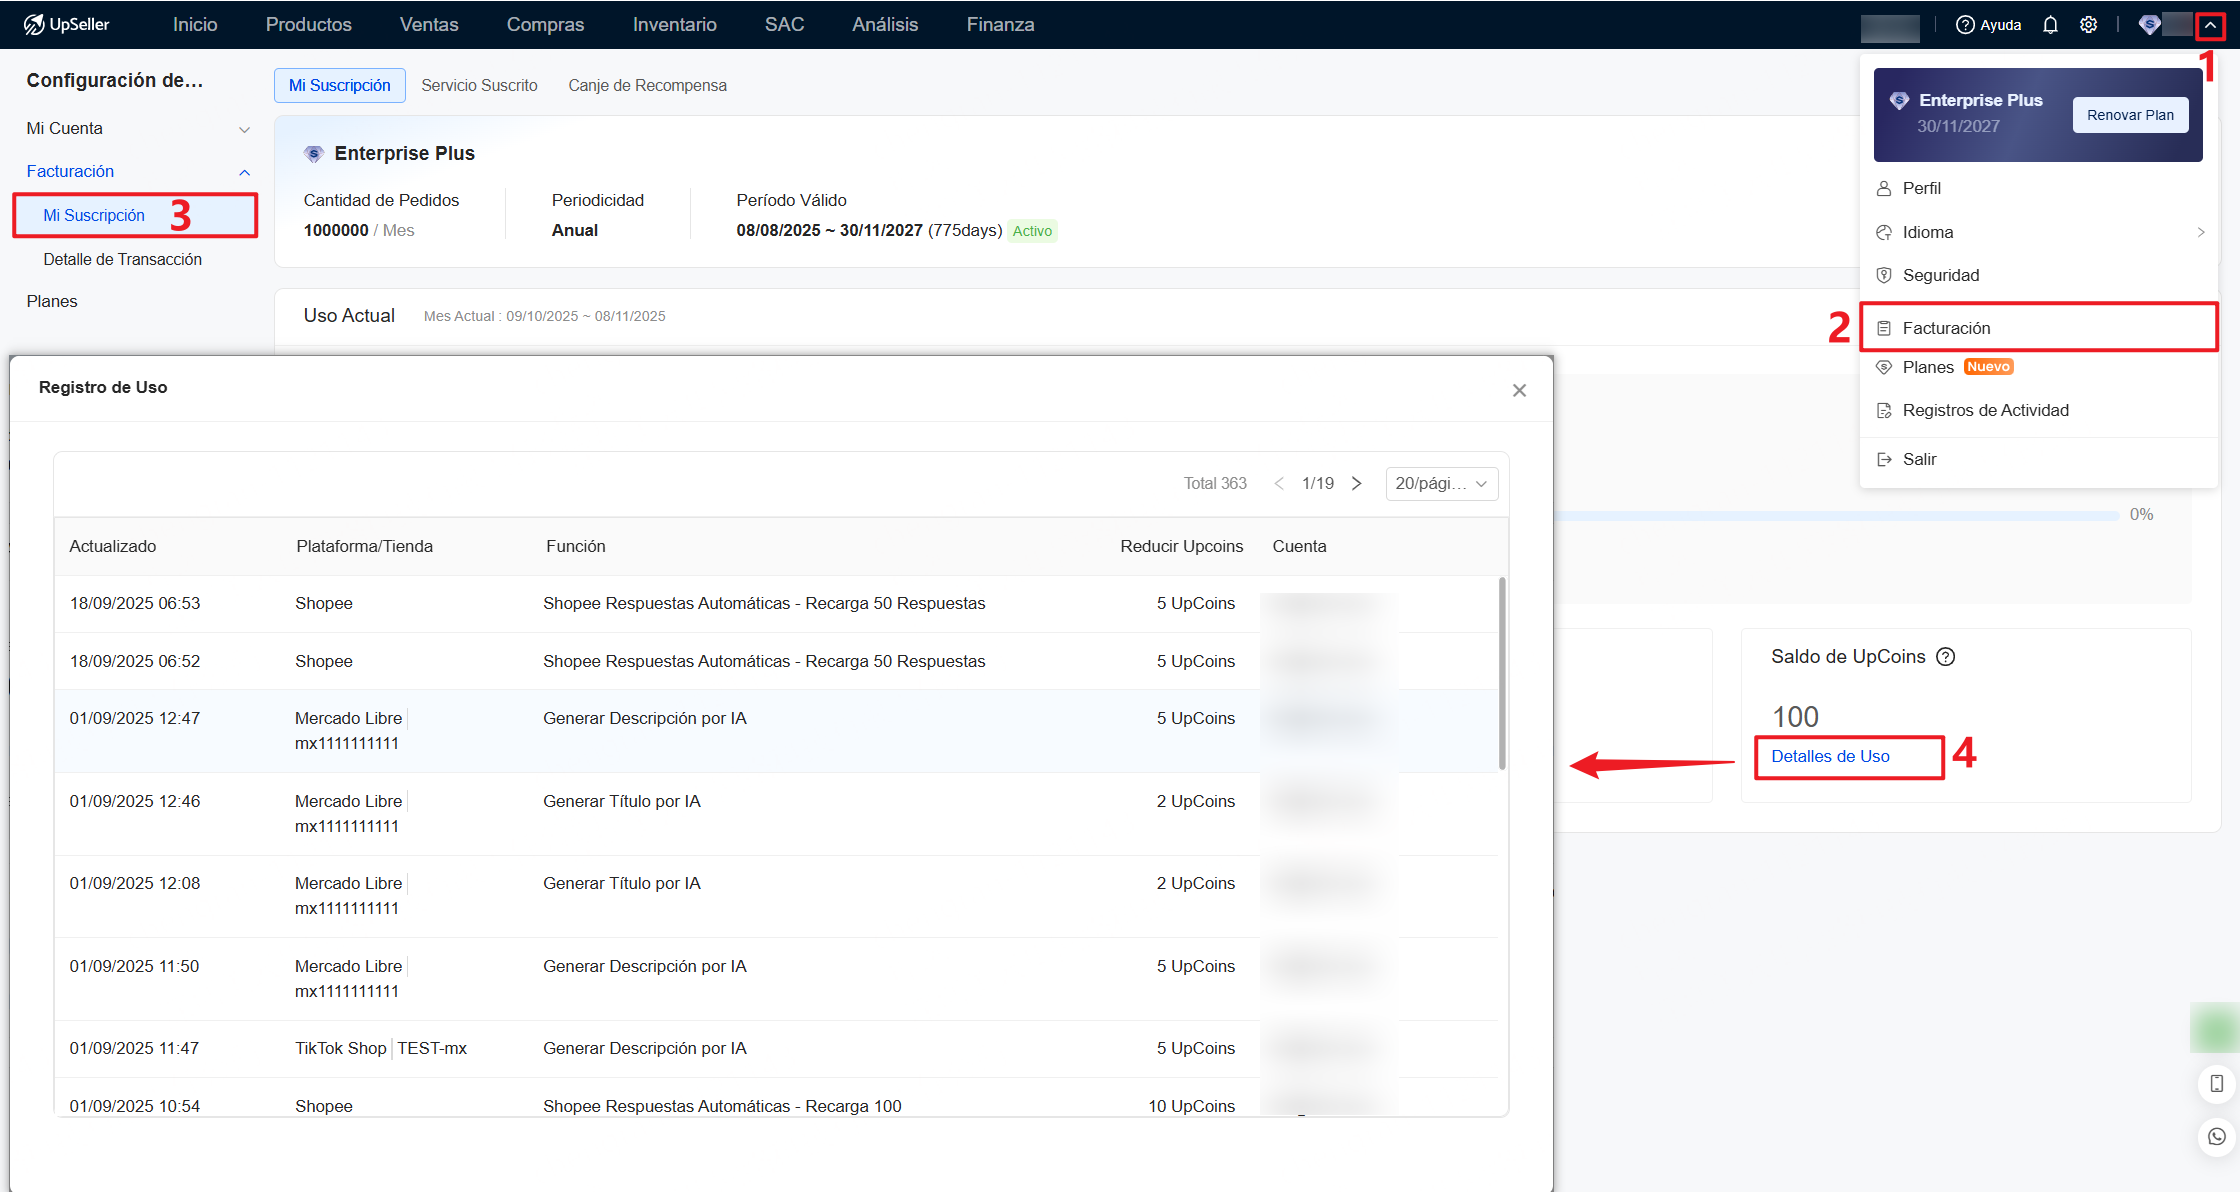Open the Inventario menu item
Image resolution: width=2240 pixels, height=1192 pixels.
674,24
